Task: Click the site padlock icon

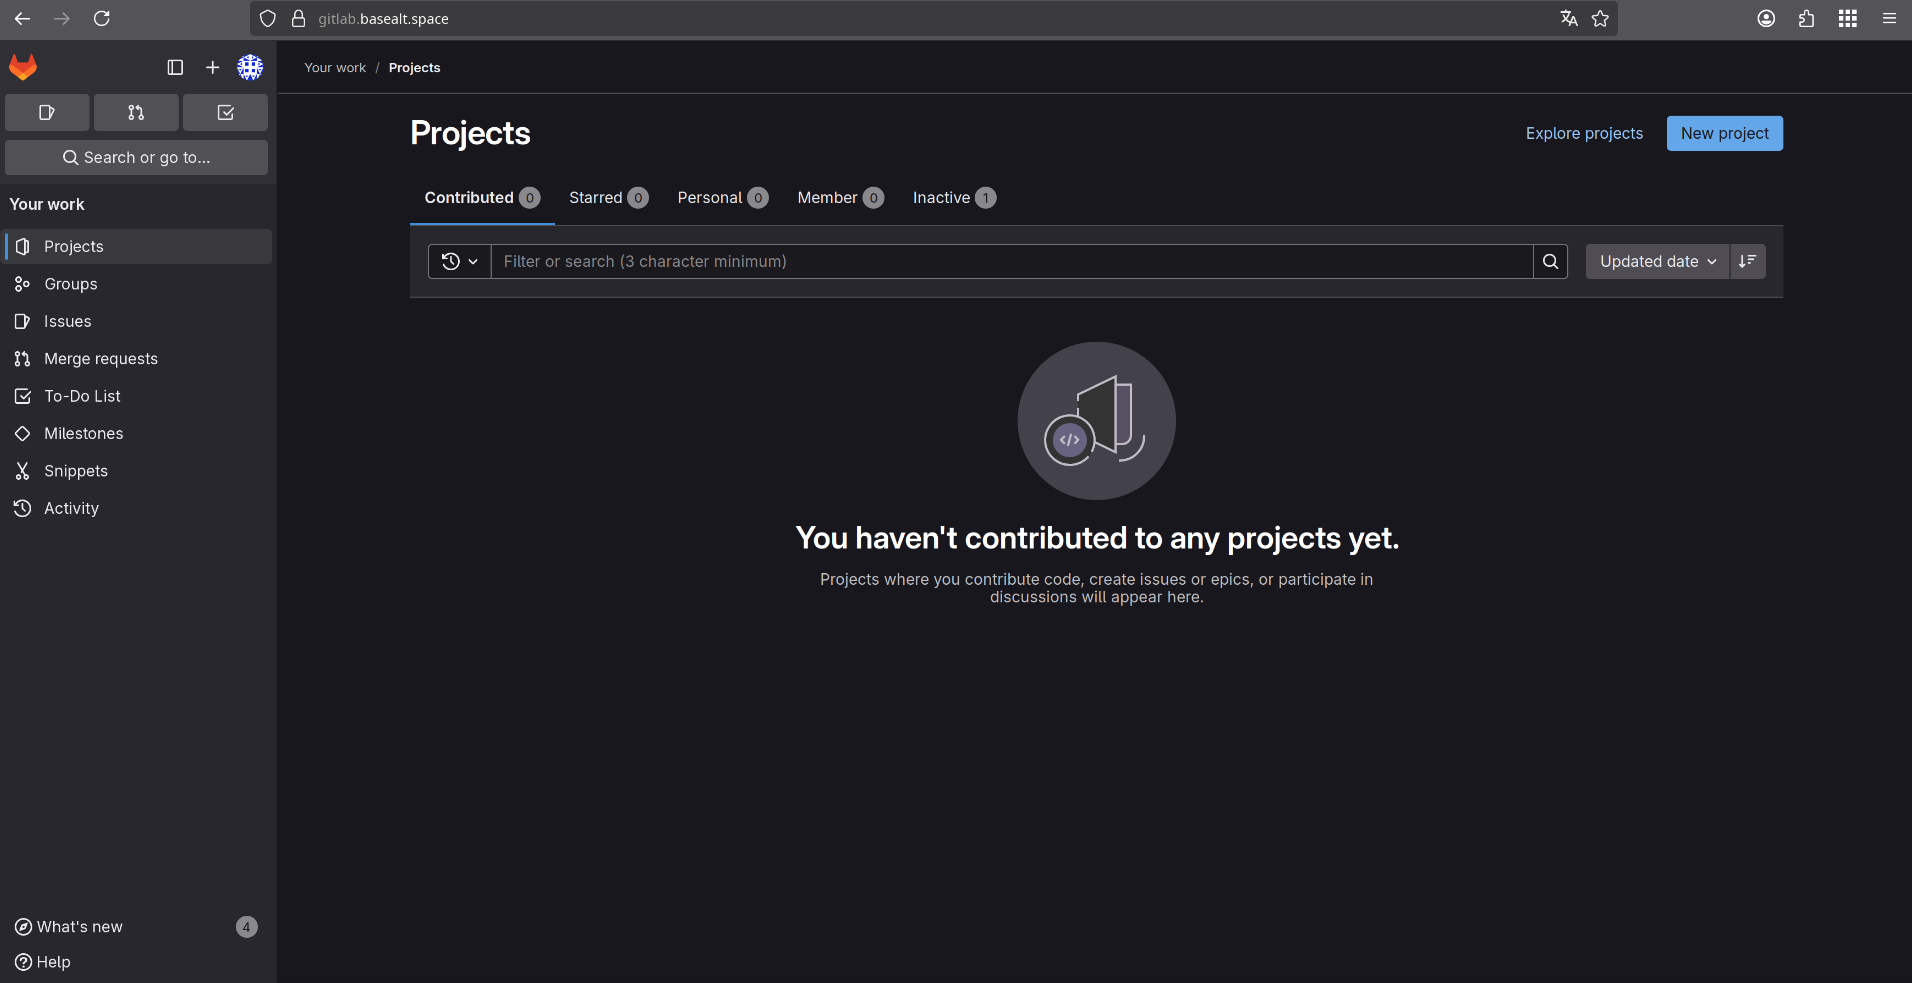Action: pos(298,18)
